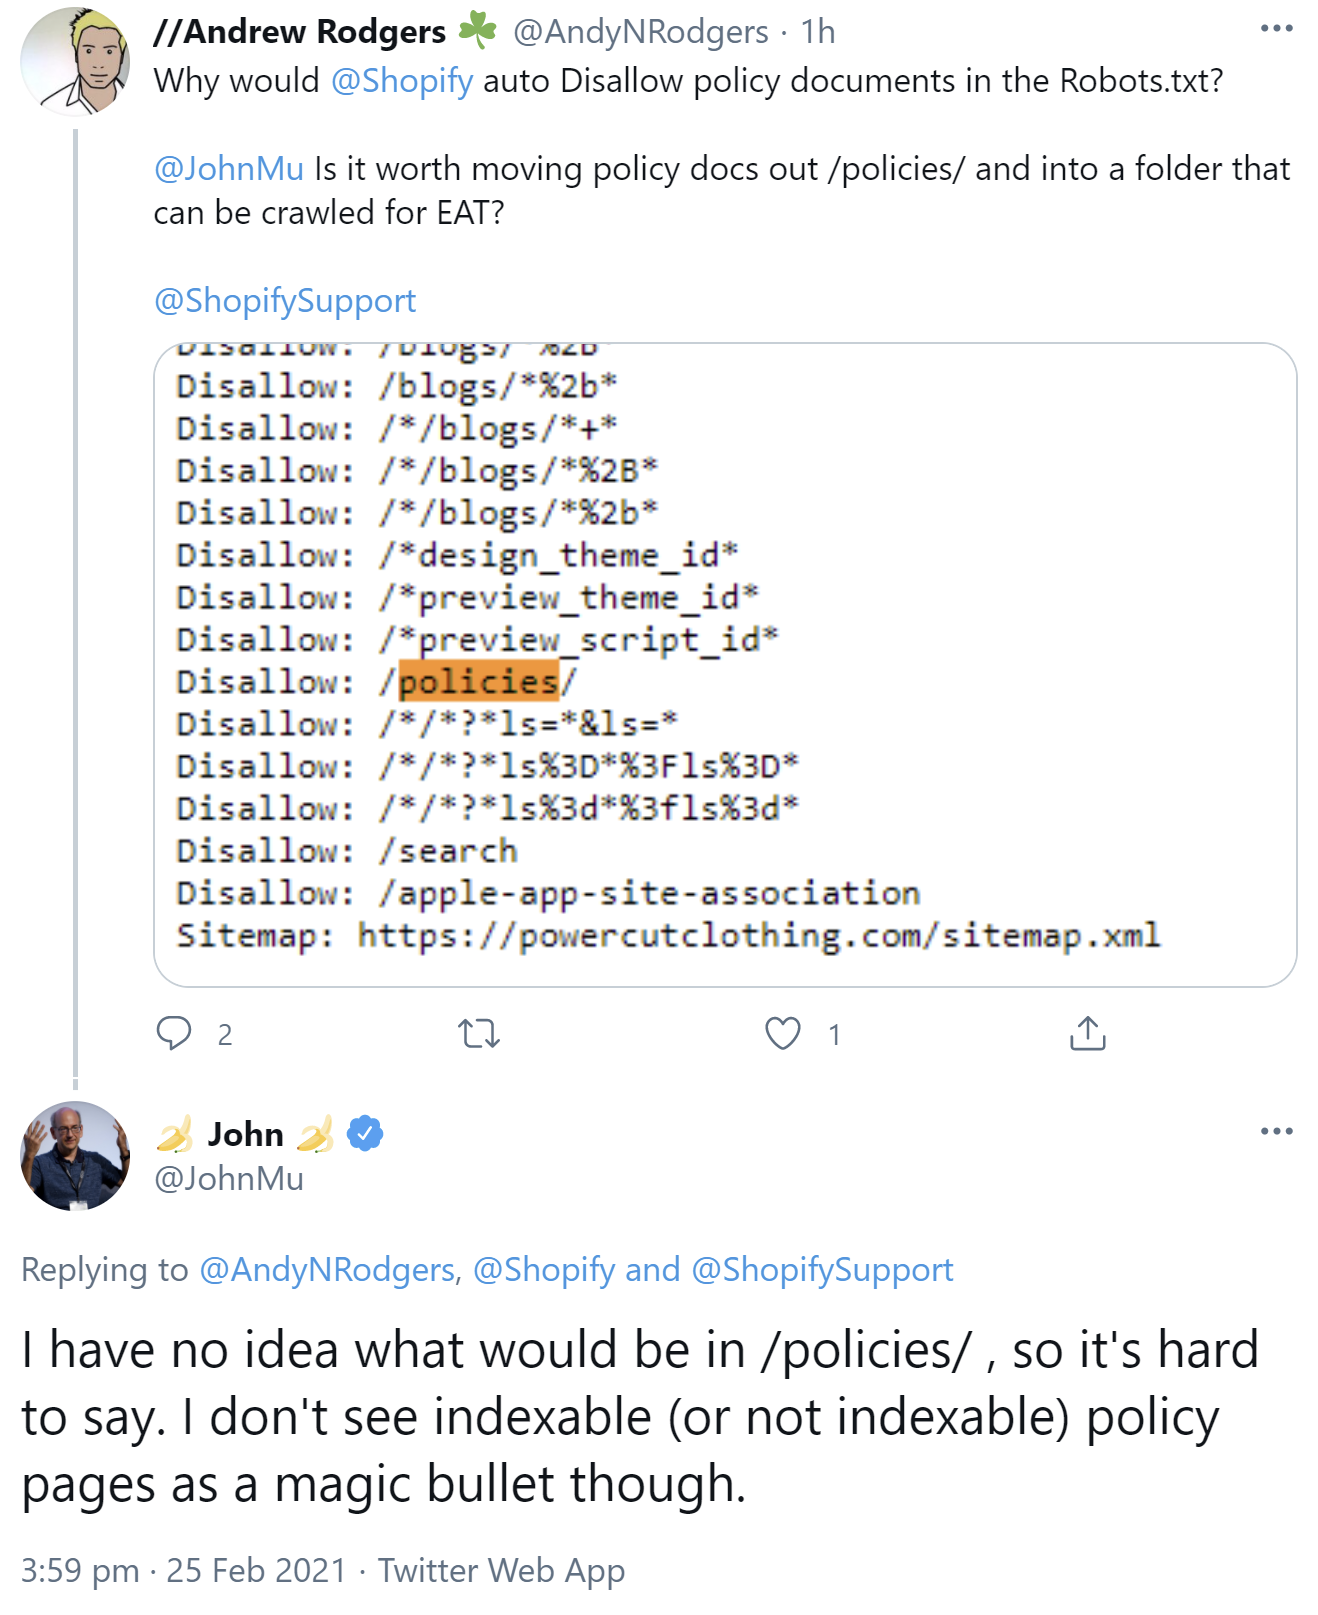The image size is (1318, 1615).
Task: Click @ShopifySupport in the Replying to line
Action: [x=822, y=1269]
